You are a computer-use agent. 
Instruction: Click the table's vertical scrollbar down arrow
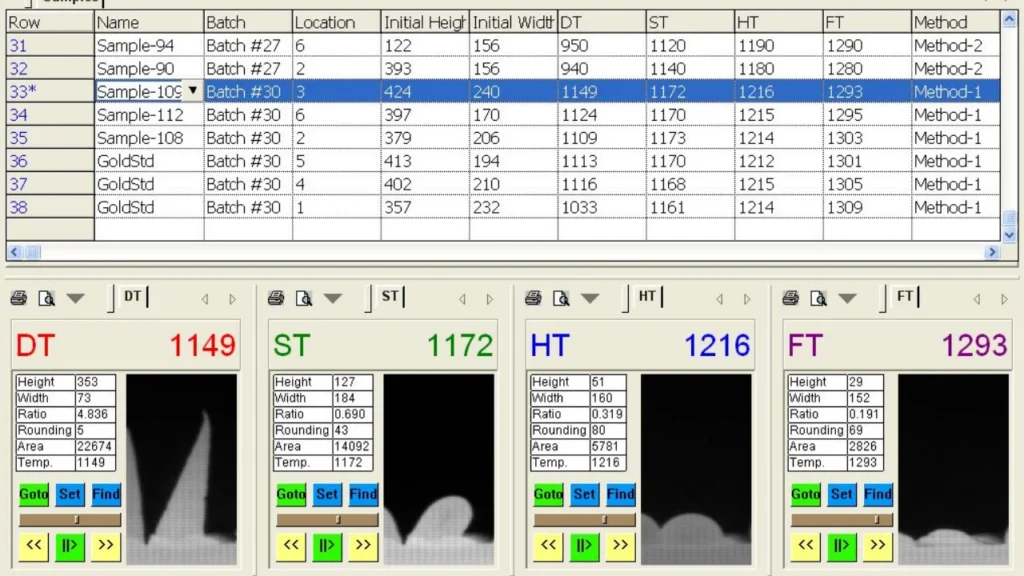click(1009, 235)
